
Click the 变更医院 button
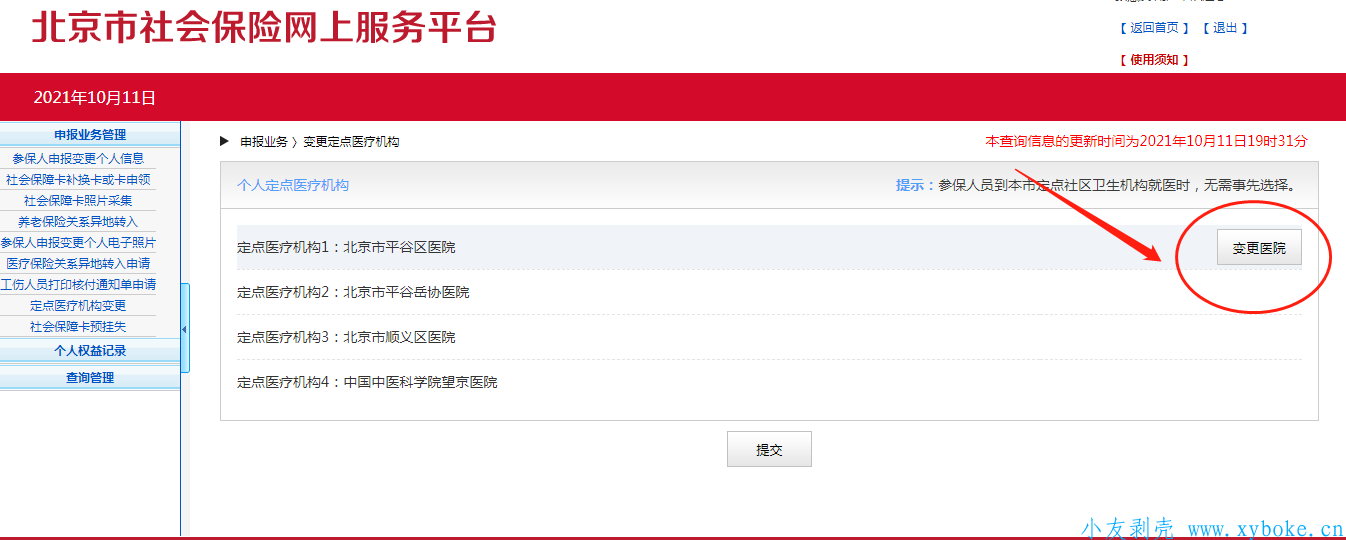coord(1259,248)
